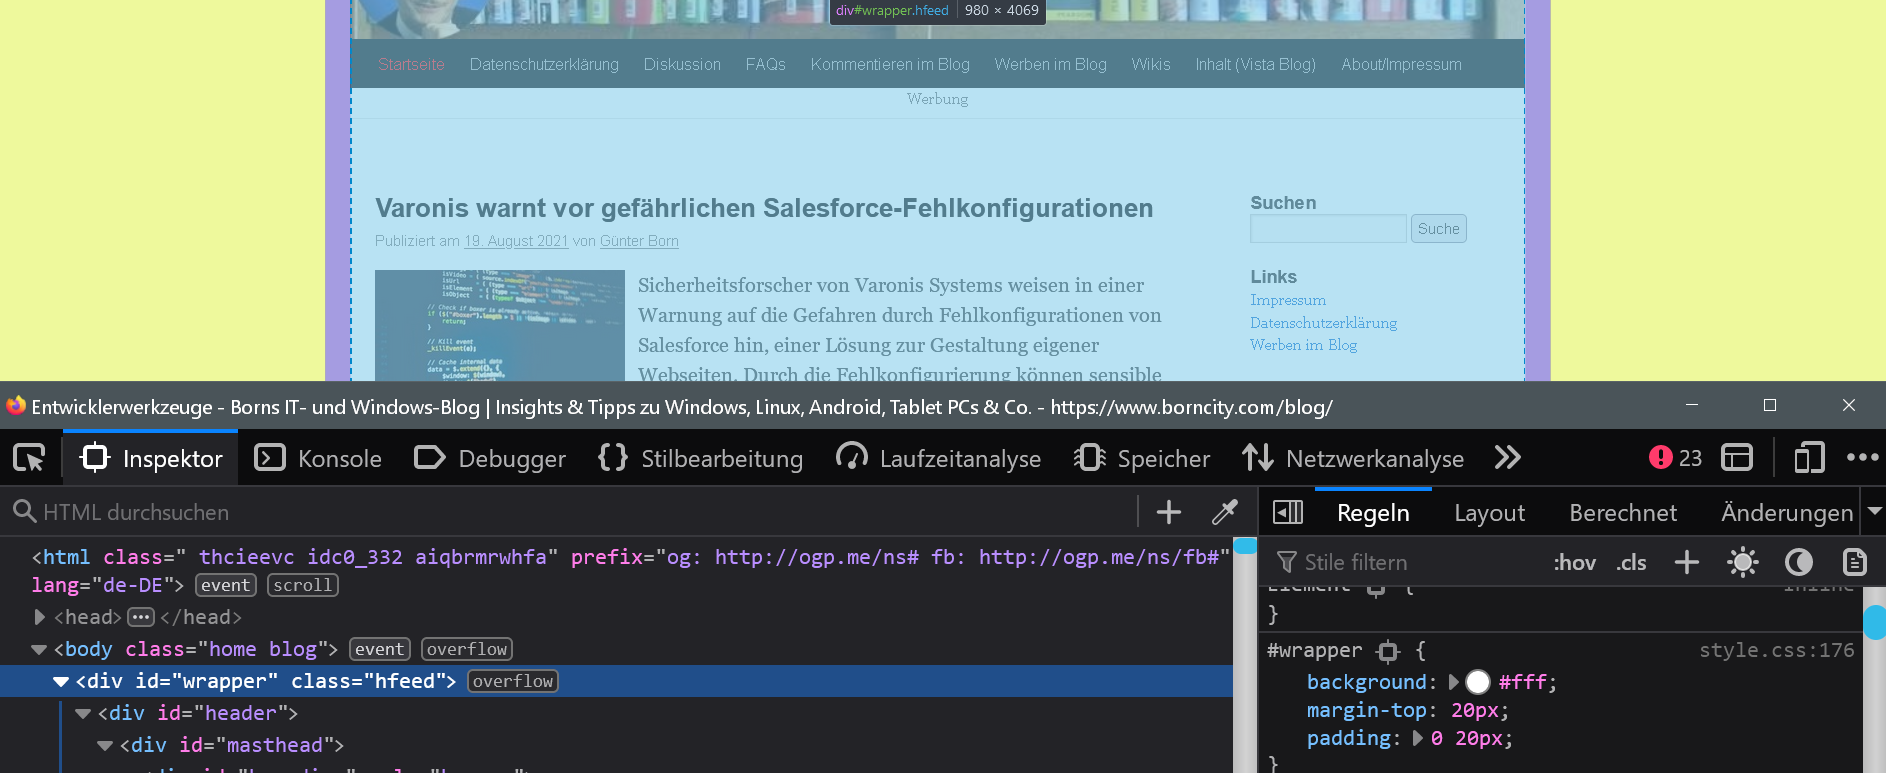1886x773 pixels.
Task: Toggle print media simulation icon
Action: click(x=1855, y=562)
